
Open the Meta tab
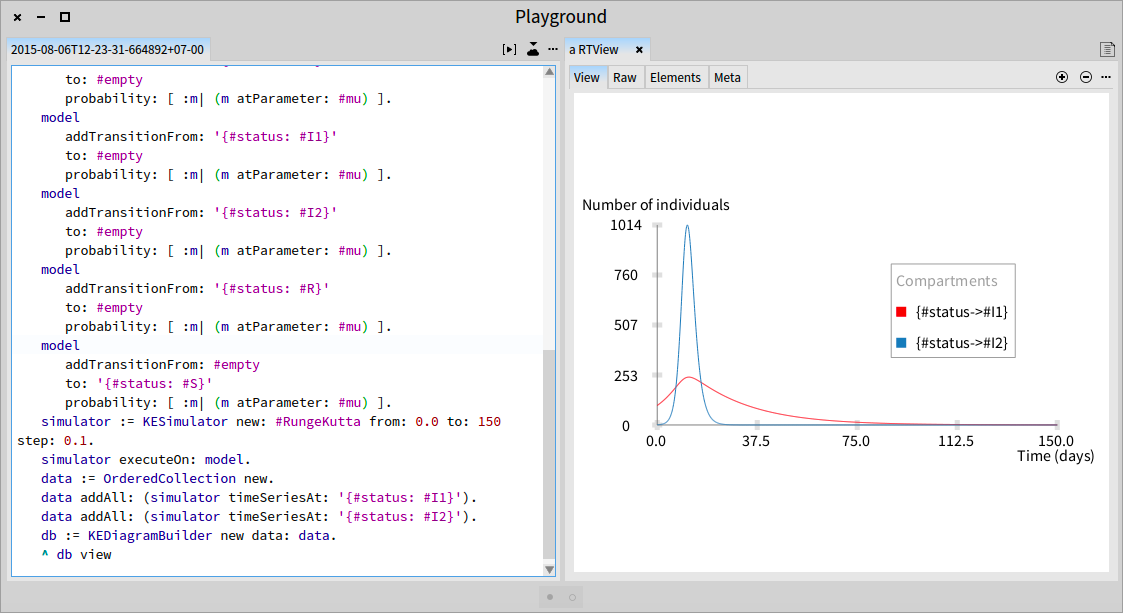[727, 77]
